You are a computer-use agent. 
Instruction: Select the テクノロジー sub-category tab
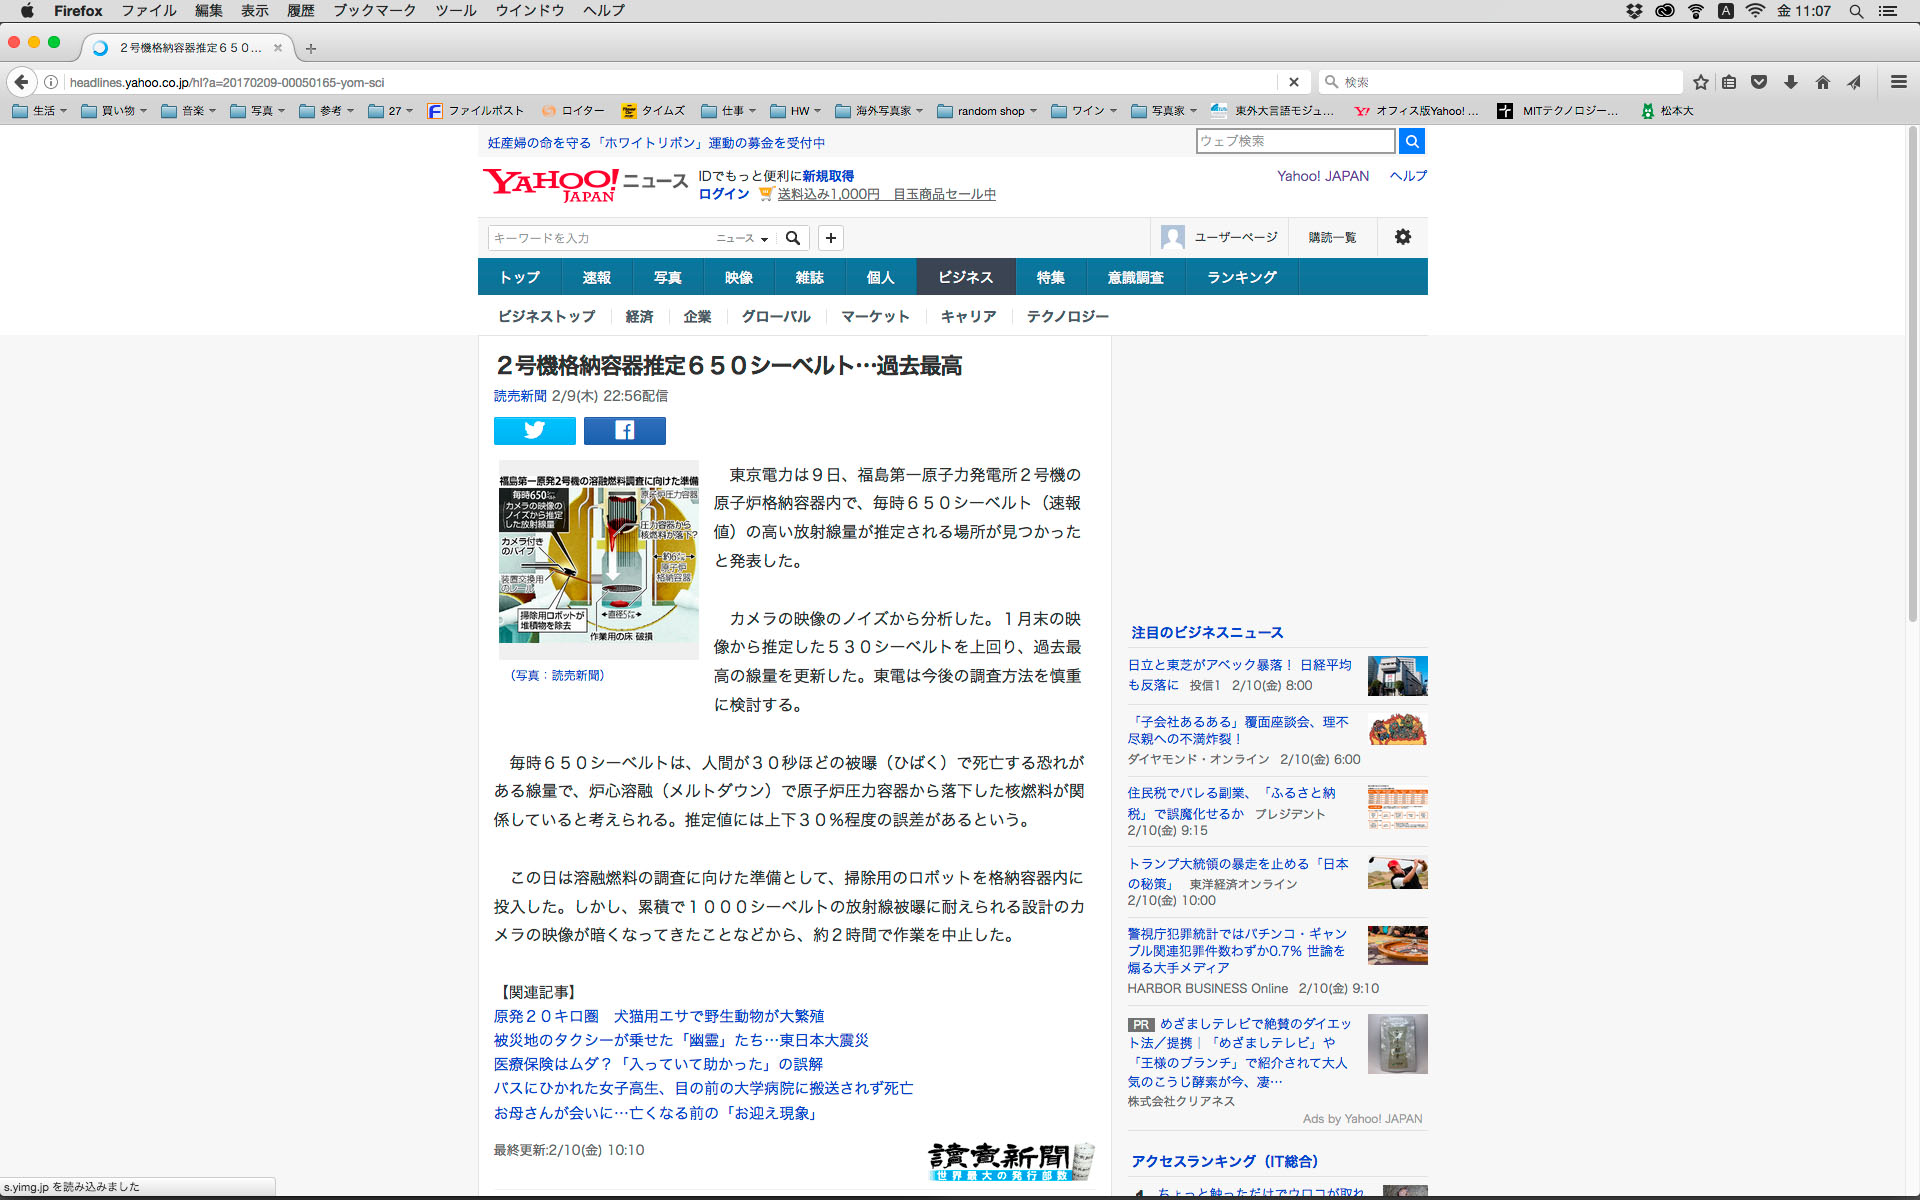[1067, 316]
